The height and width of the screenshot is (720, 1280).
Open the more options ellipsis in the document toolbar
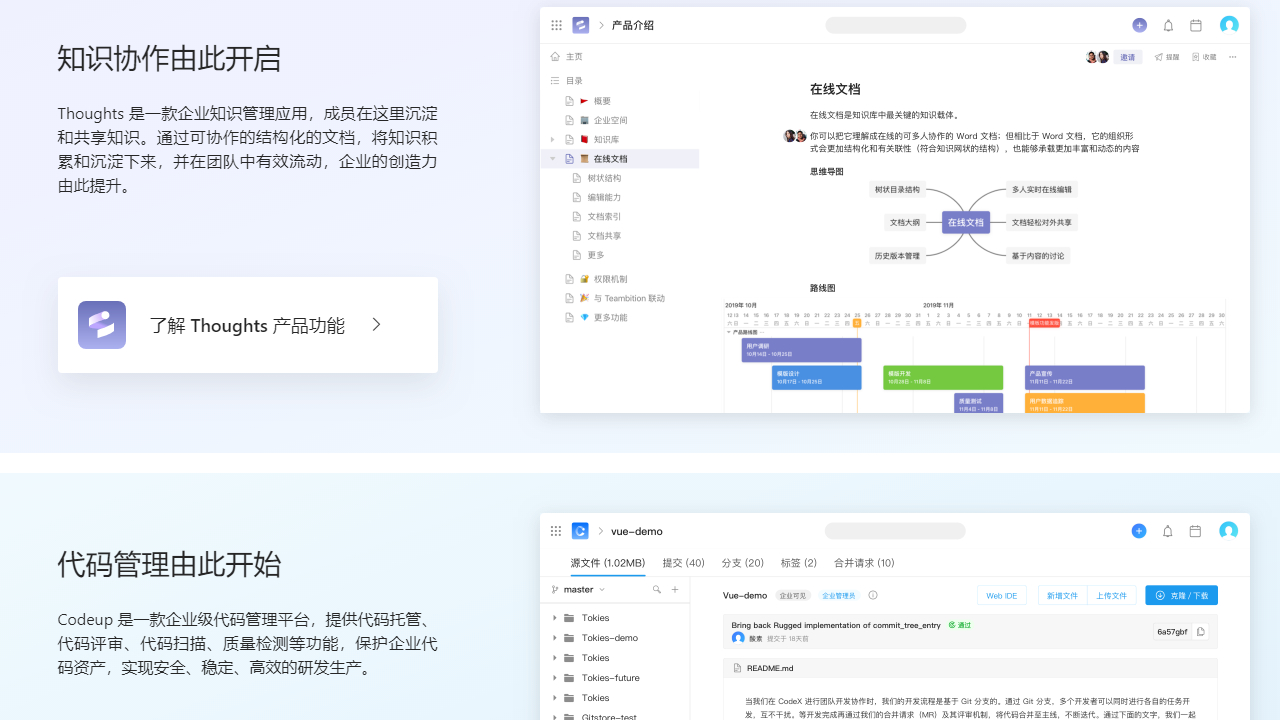[1232, 57]
